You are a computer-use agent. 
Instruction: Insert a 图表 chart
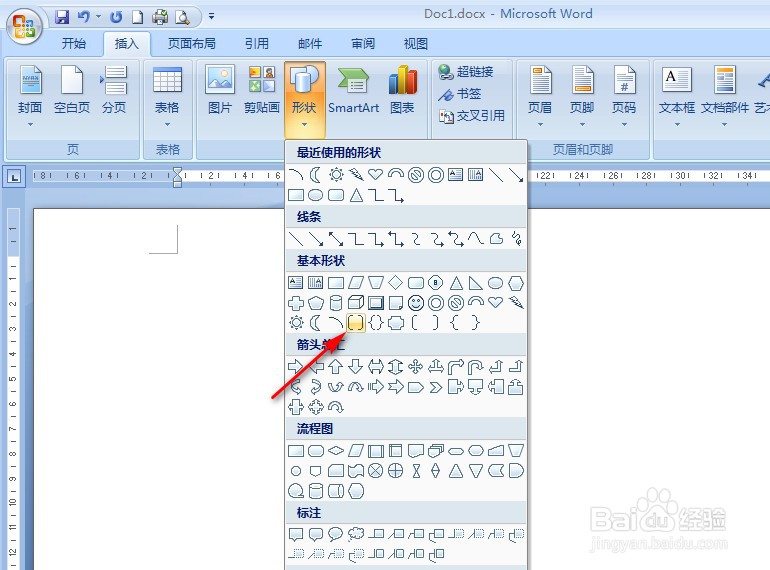click(402, 90)
